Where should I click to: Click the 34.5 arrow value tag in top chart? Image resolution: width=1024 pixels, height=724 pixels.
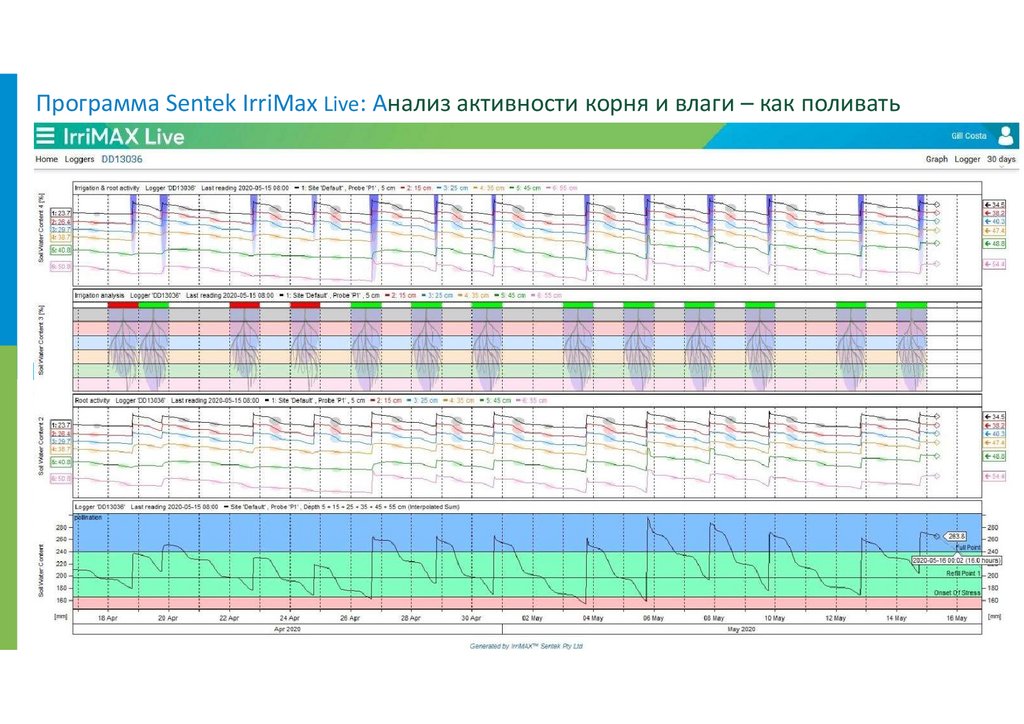[995, 204]
